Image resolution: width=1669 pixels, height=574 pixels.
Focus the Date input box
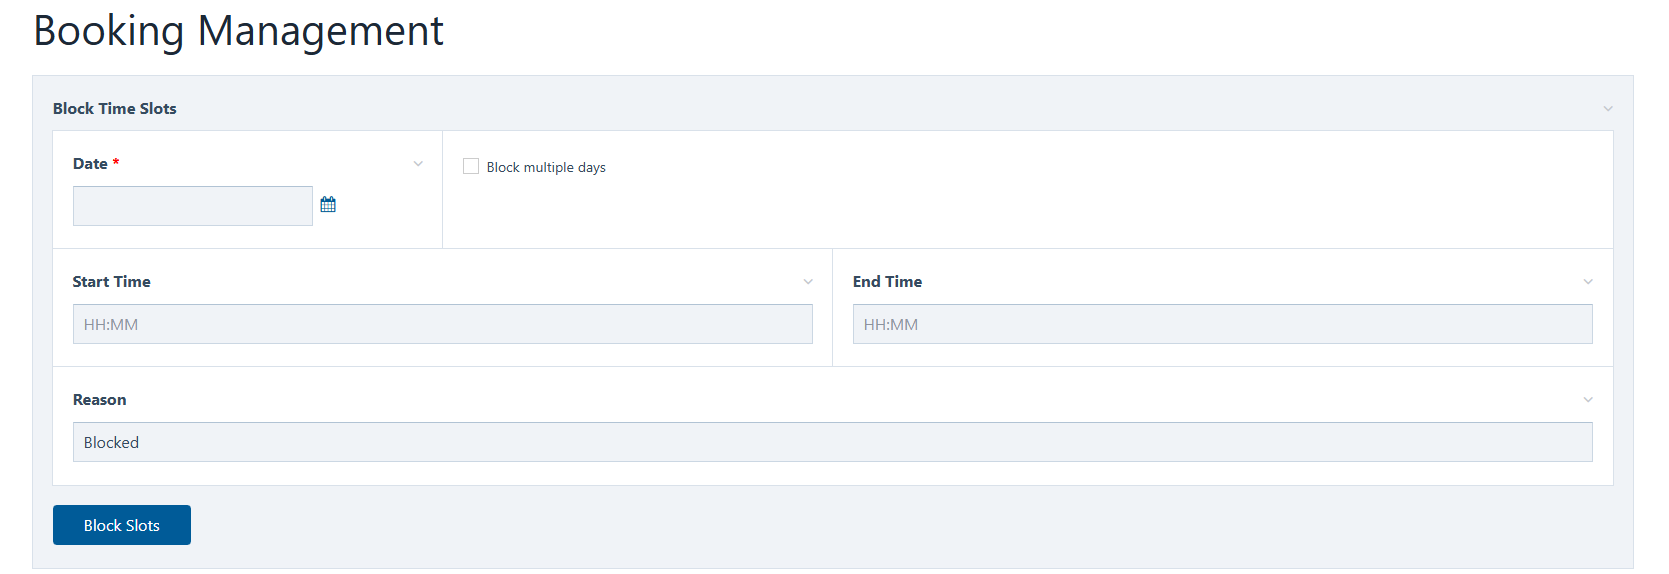point(193,206)
